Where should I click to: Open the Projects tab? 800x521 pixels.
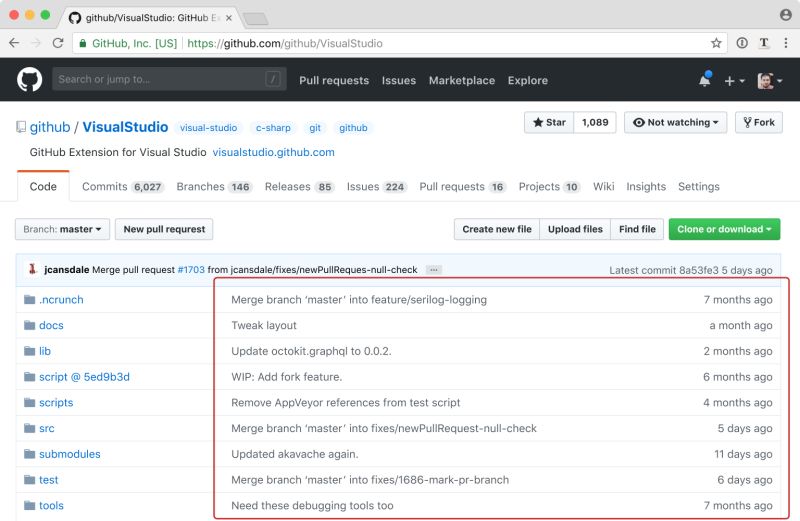pos(549,187)
